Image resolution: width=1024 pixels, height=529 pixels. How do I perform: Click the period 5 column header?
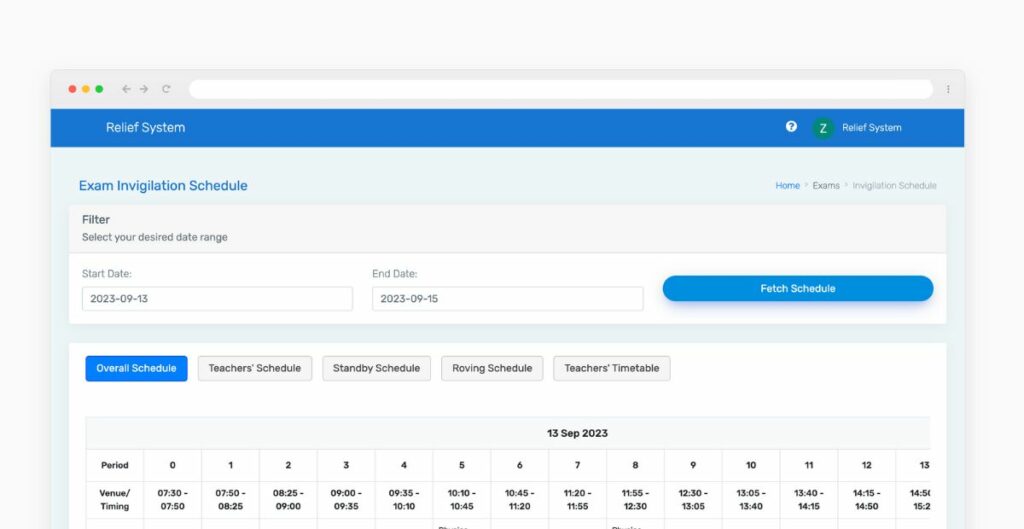click(x=462, y=465)
